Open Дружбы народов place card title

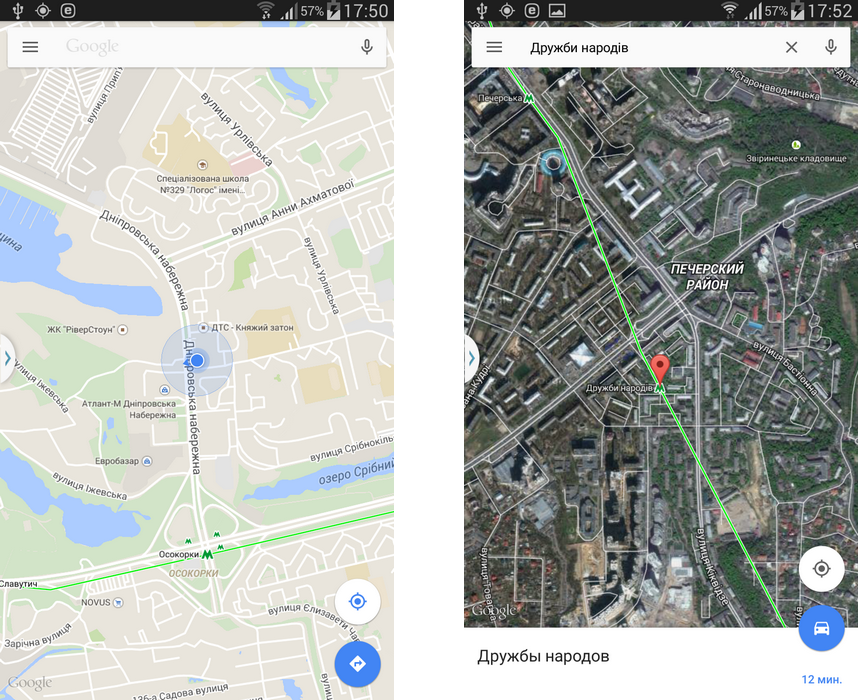pyautogui.click(x=543, y=656)
